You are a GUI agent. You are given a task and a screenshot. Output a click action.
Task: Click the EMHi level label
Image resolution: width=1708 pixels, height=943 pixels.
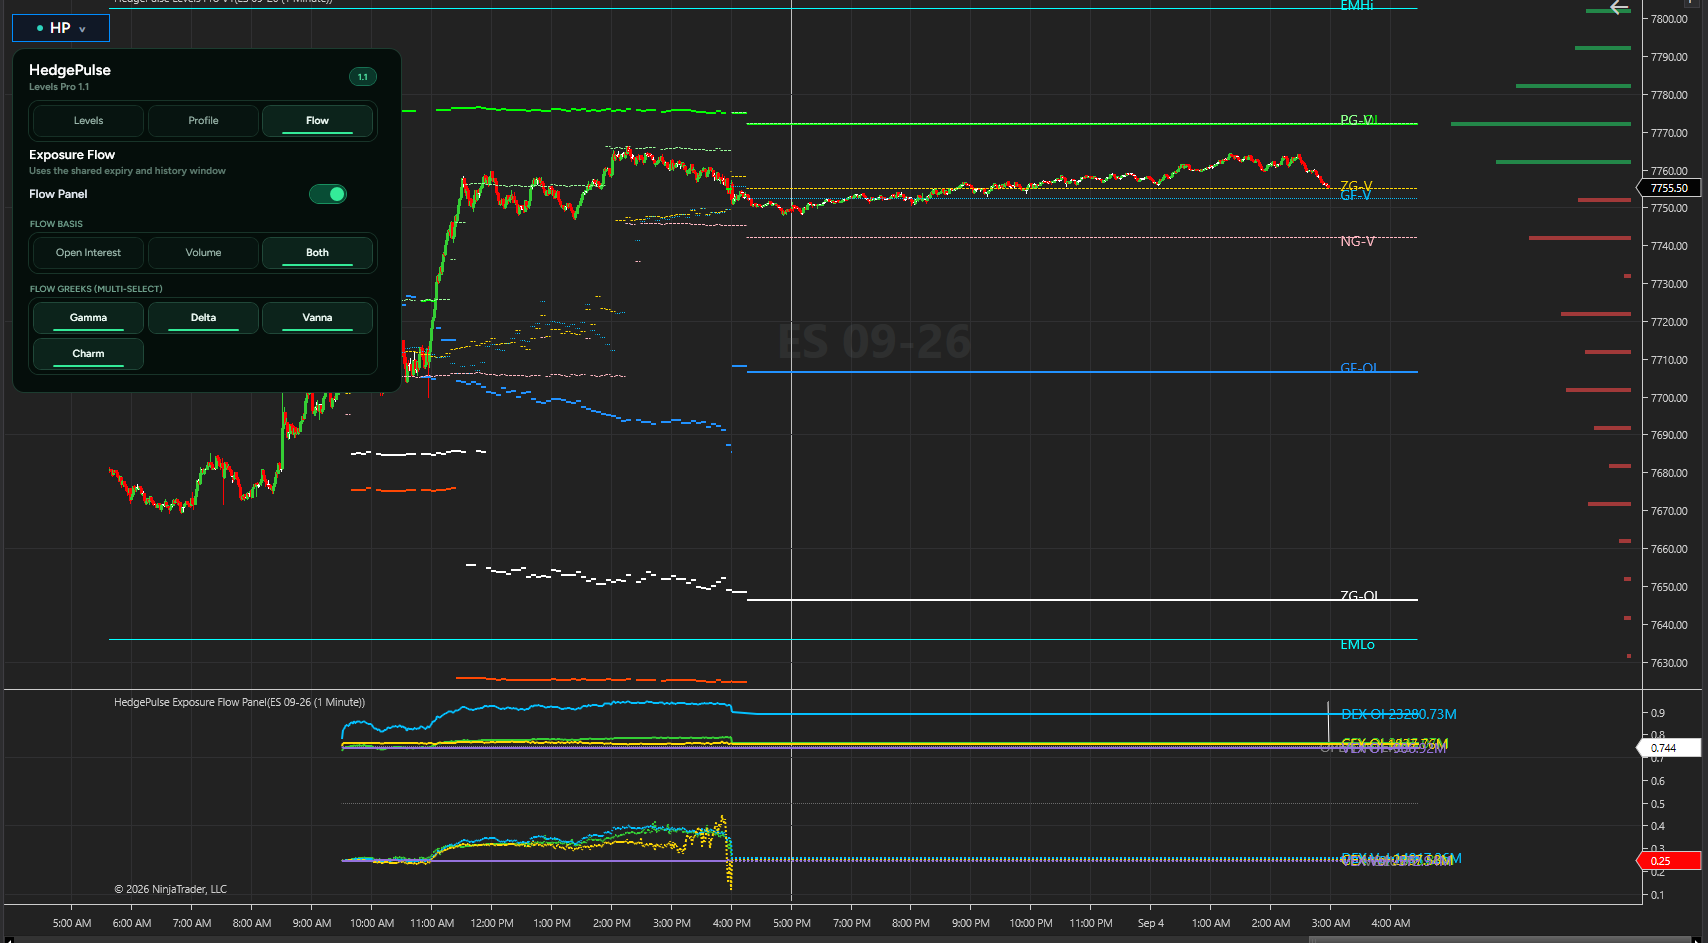[x=1357, y=6]
